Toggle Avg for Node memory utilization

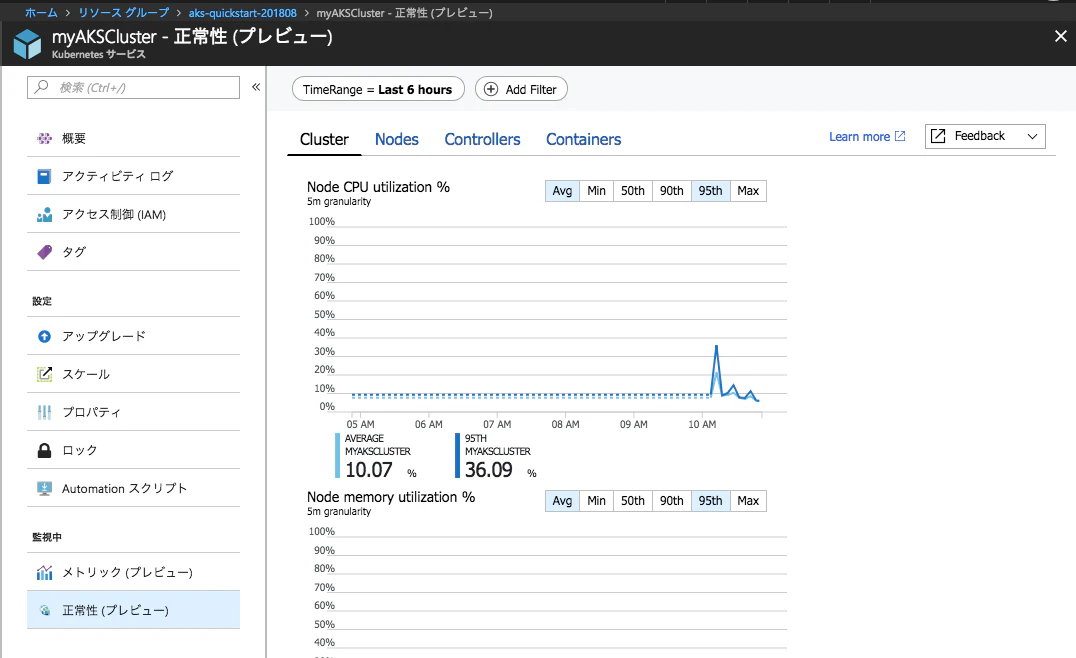click(x=562, y=501)
